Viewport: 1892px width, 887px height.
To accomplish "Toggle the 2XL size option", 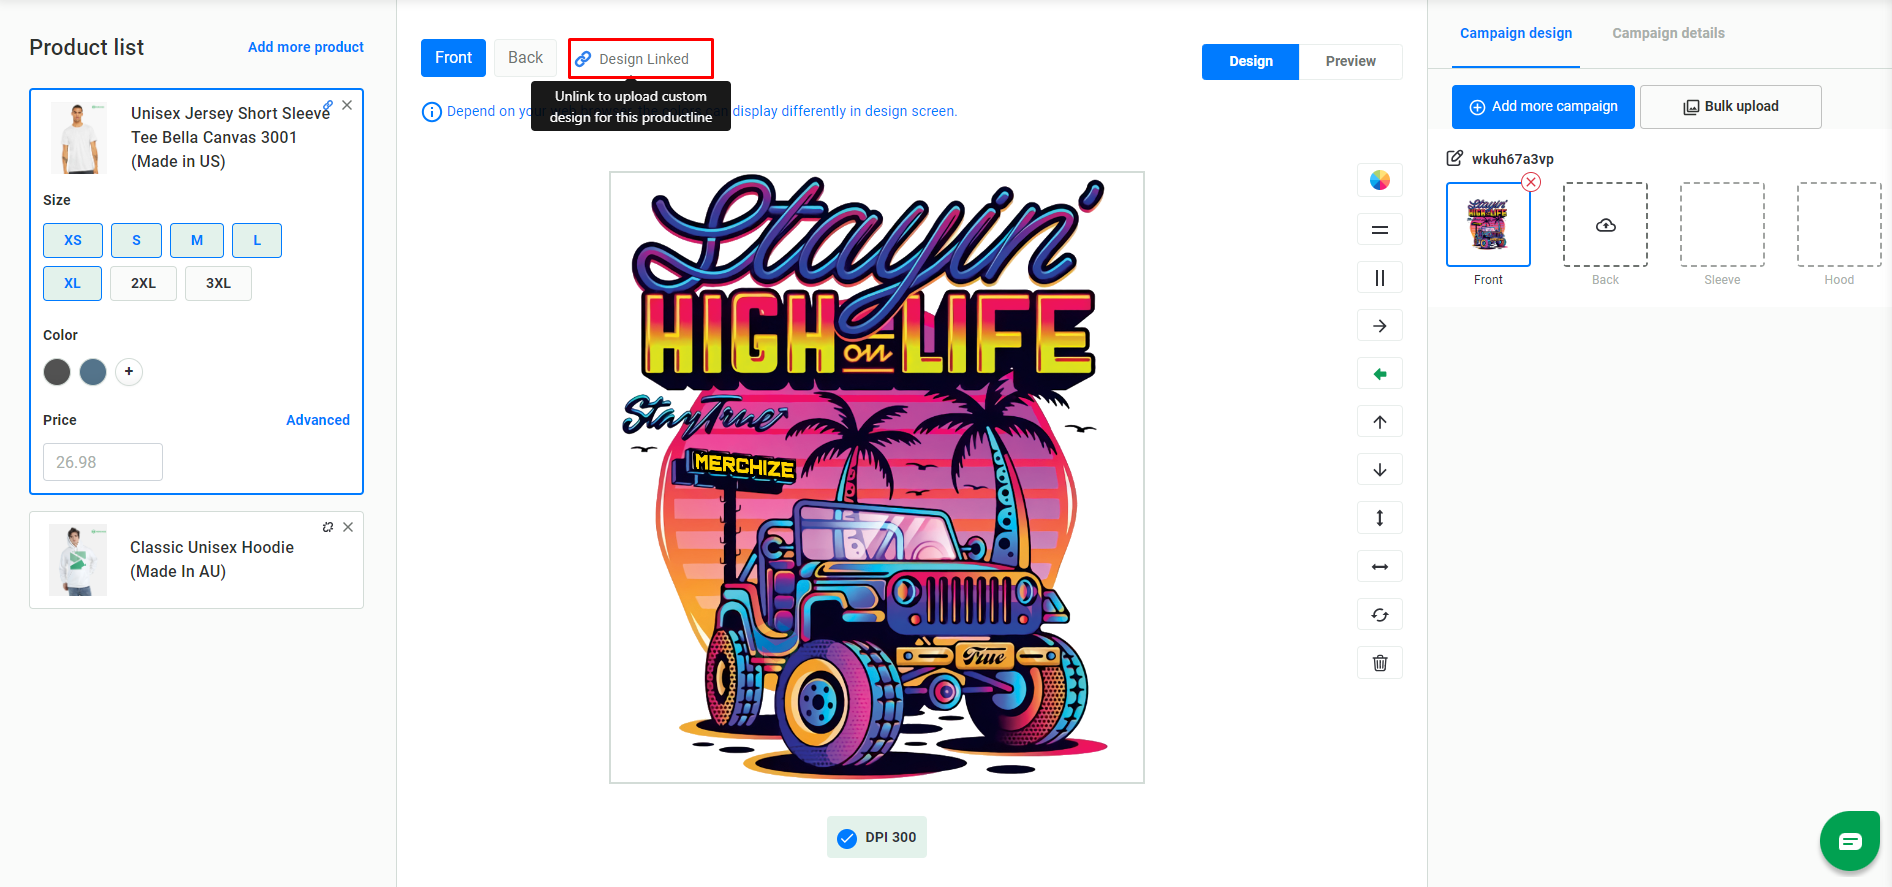I will click(143, 283).
